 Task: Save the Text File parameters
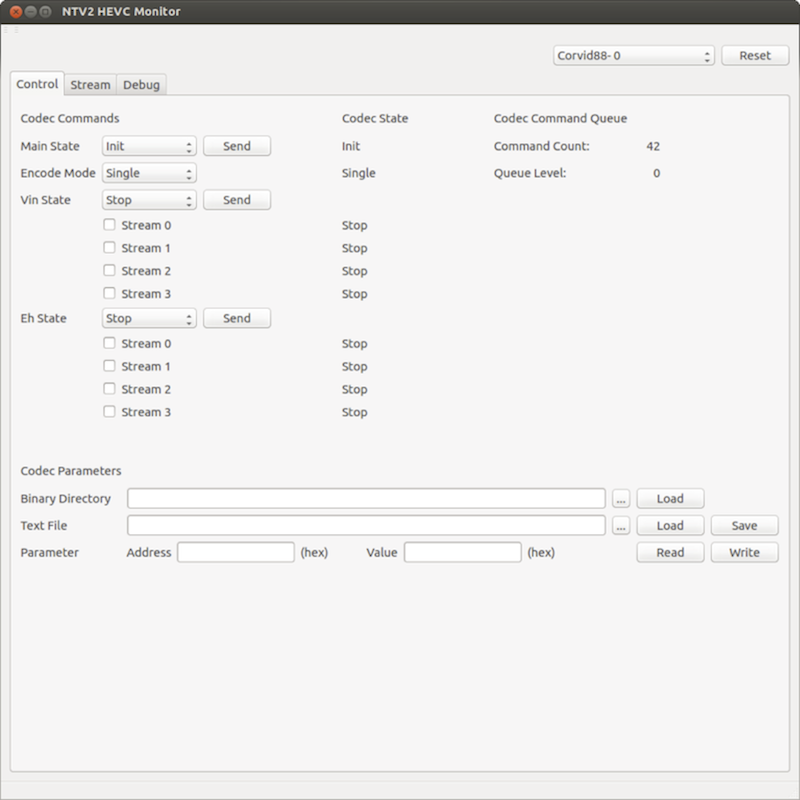coord(744,526)
